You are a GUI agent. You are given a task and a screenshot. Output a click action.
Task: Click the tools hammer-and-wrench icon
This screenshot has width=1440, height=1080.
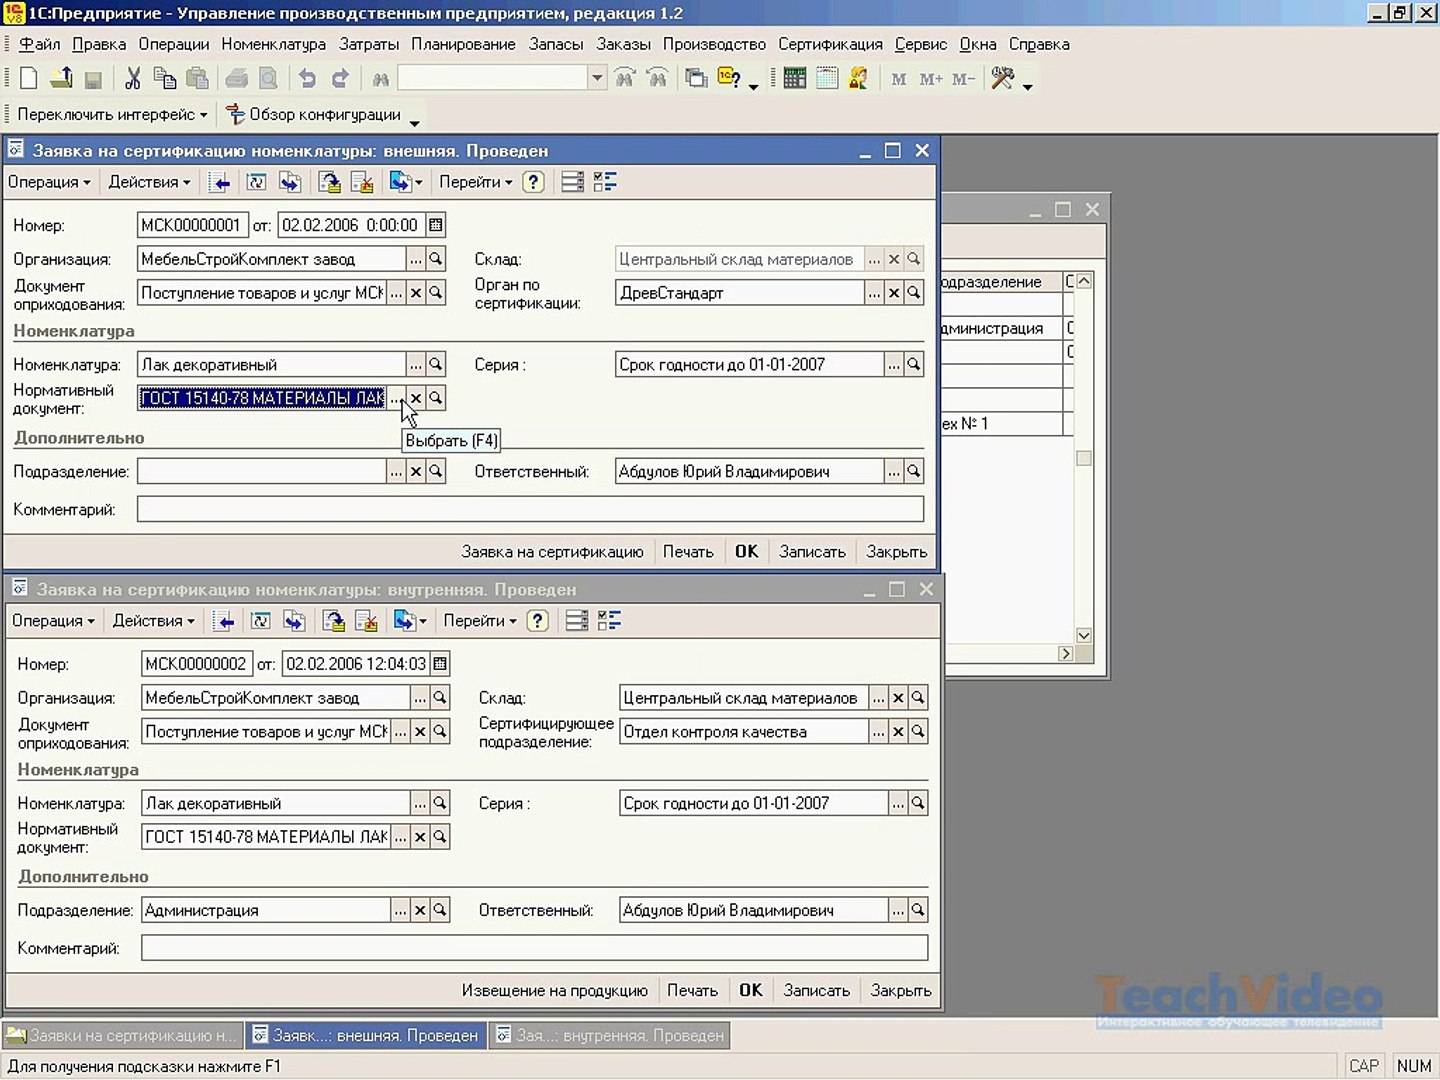[x=1003, y=78]
